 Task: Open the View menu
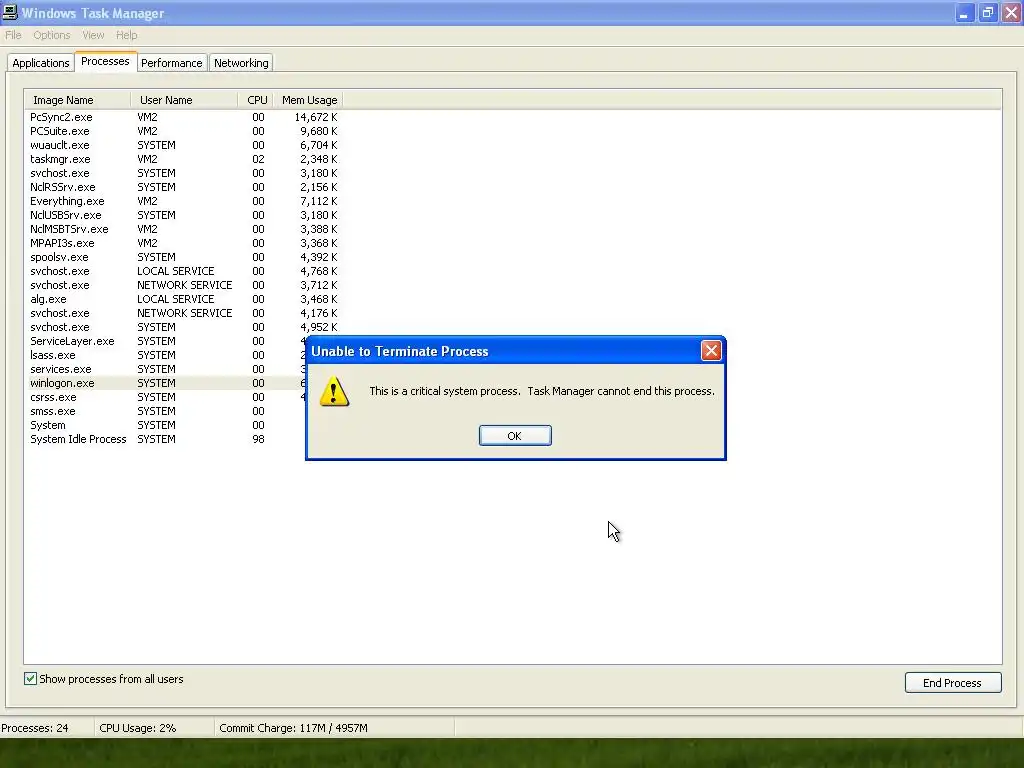pyautogui.click(x=93, y=35)
